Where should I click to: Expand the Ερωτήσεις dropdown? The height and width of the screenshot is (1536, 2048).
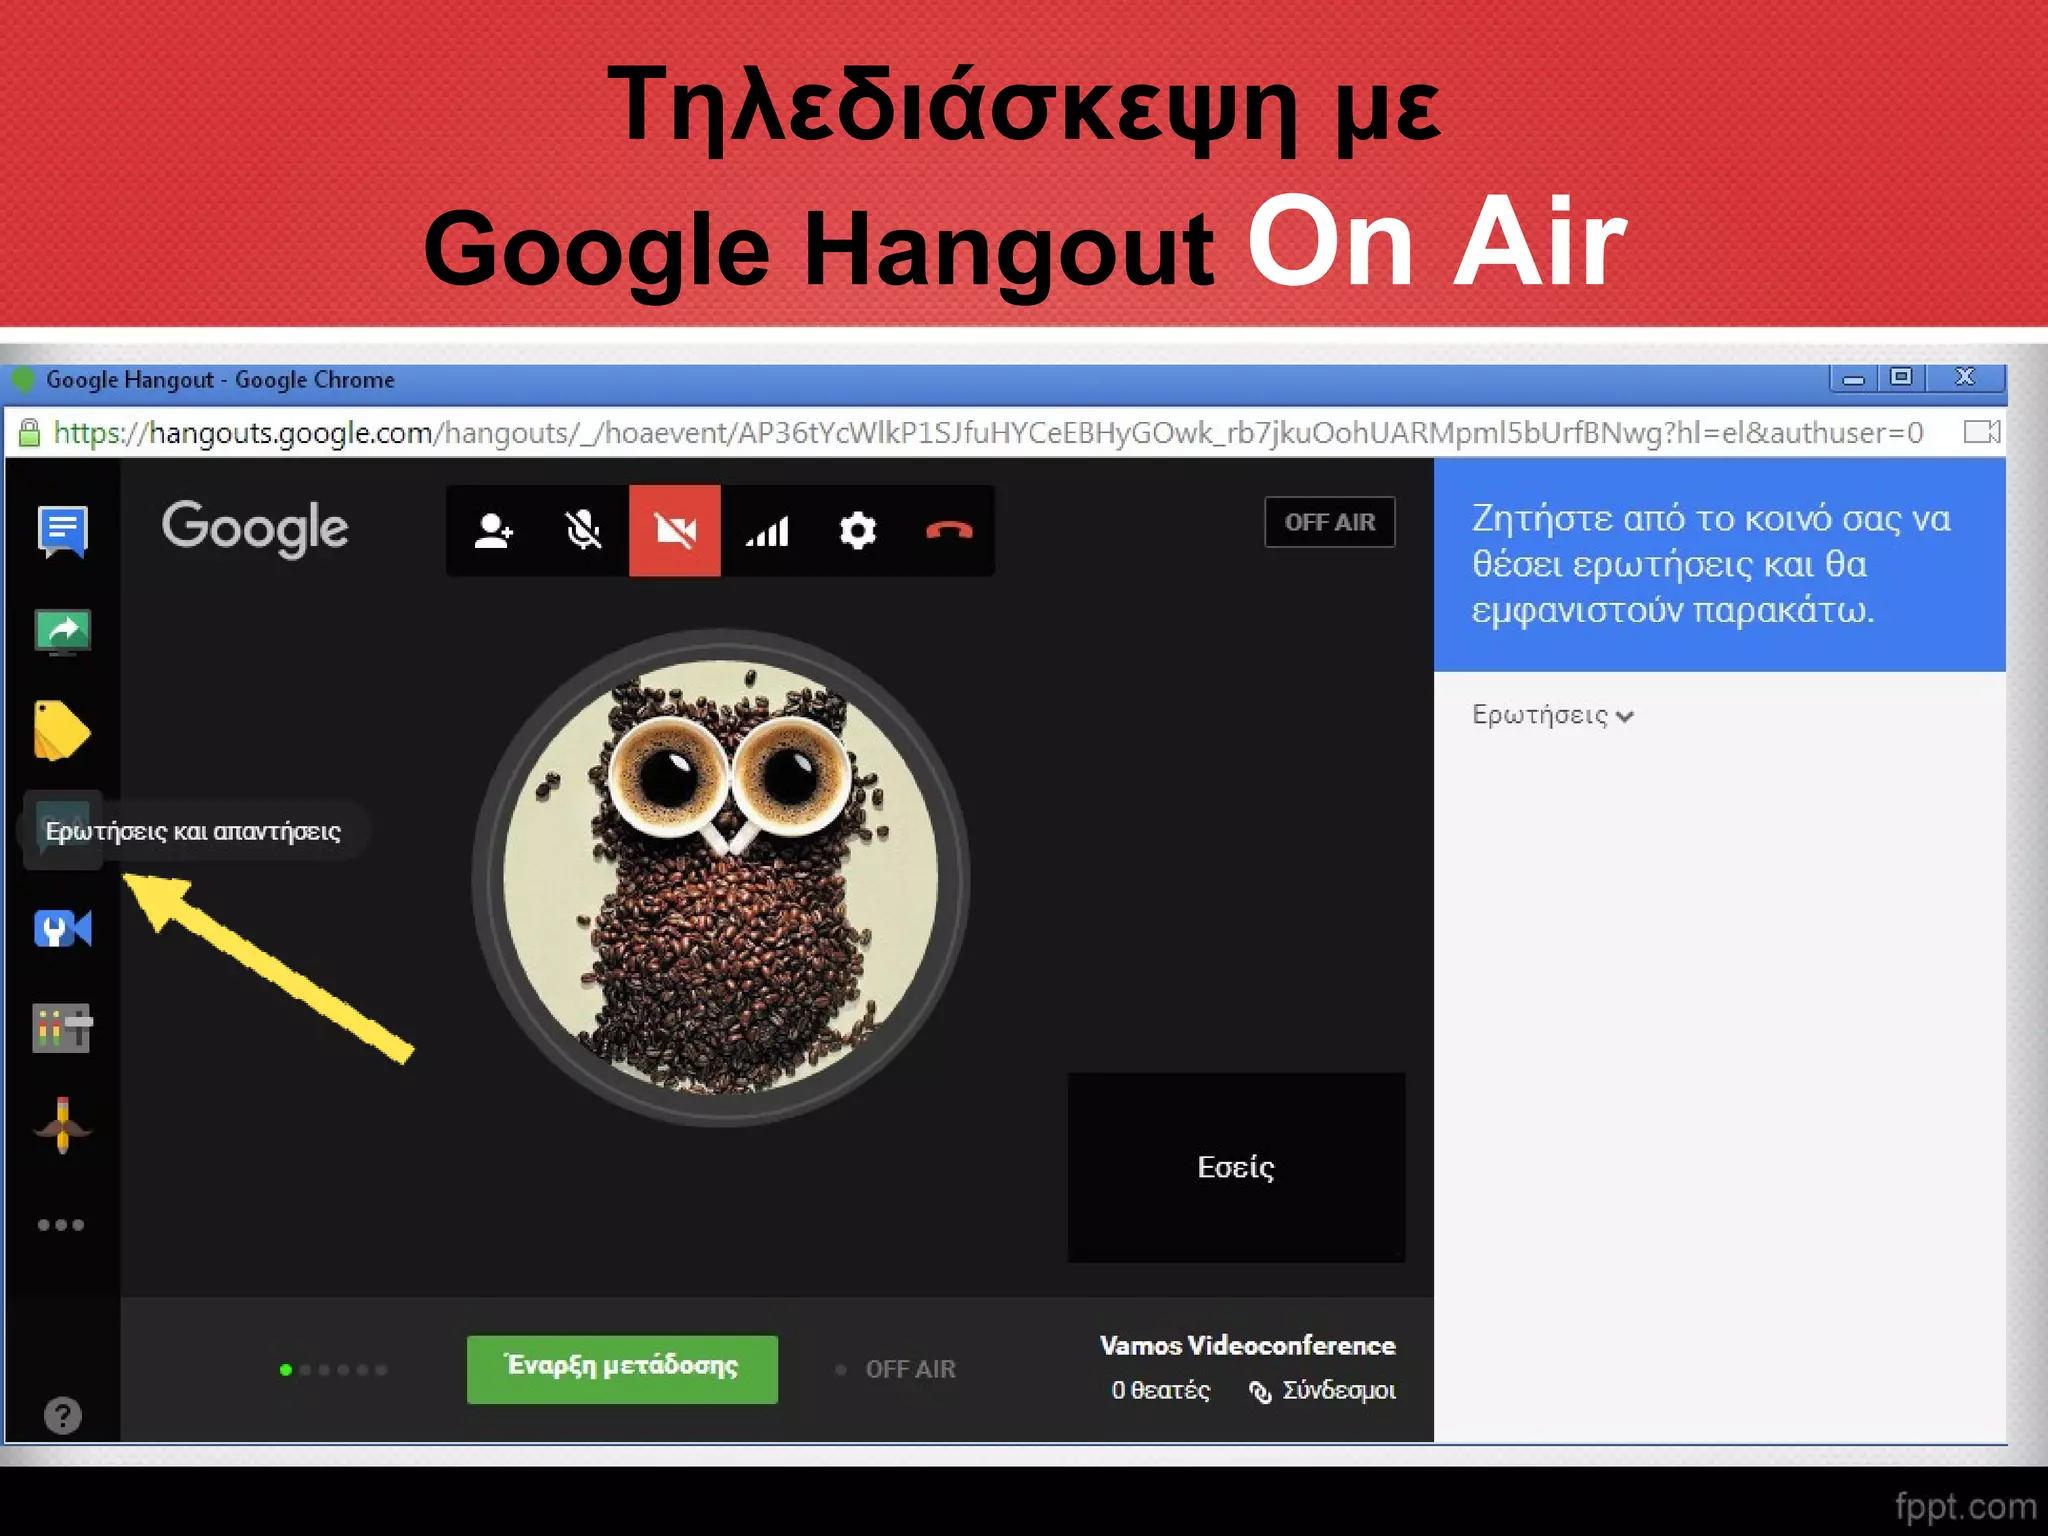coord(1553,715)
